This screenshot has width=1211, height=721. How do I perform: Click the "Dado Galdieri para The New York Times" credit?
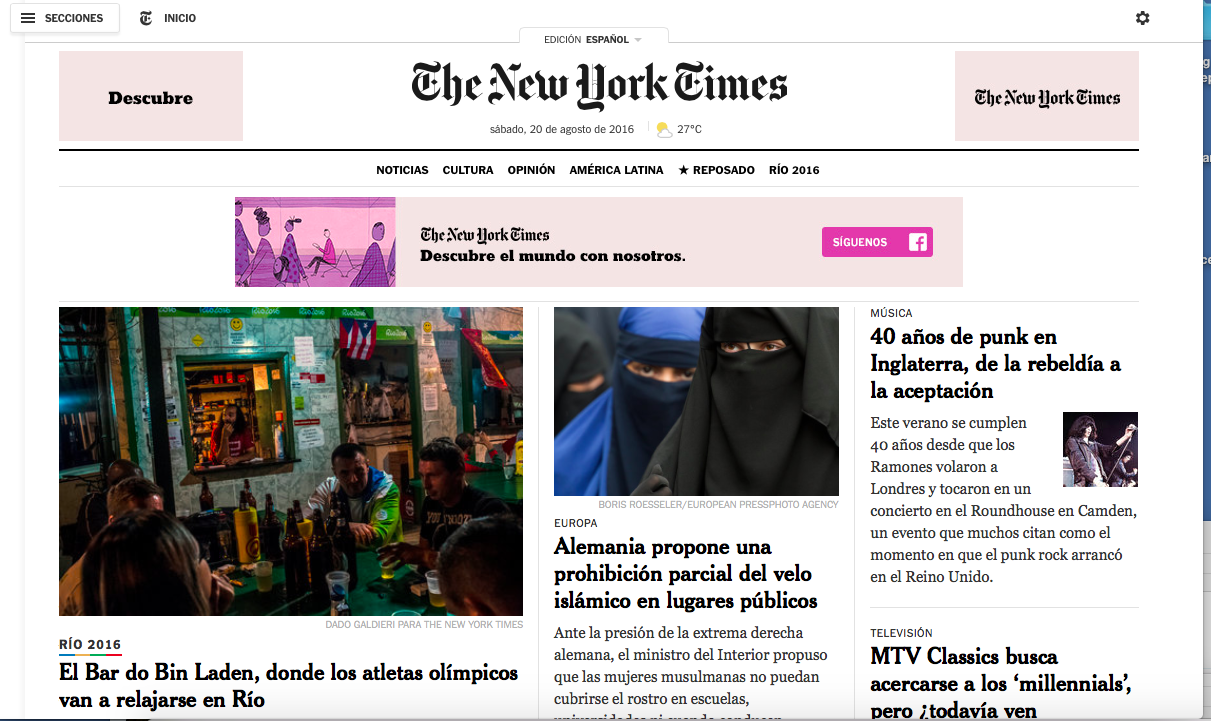424,625
